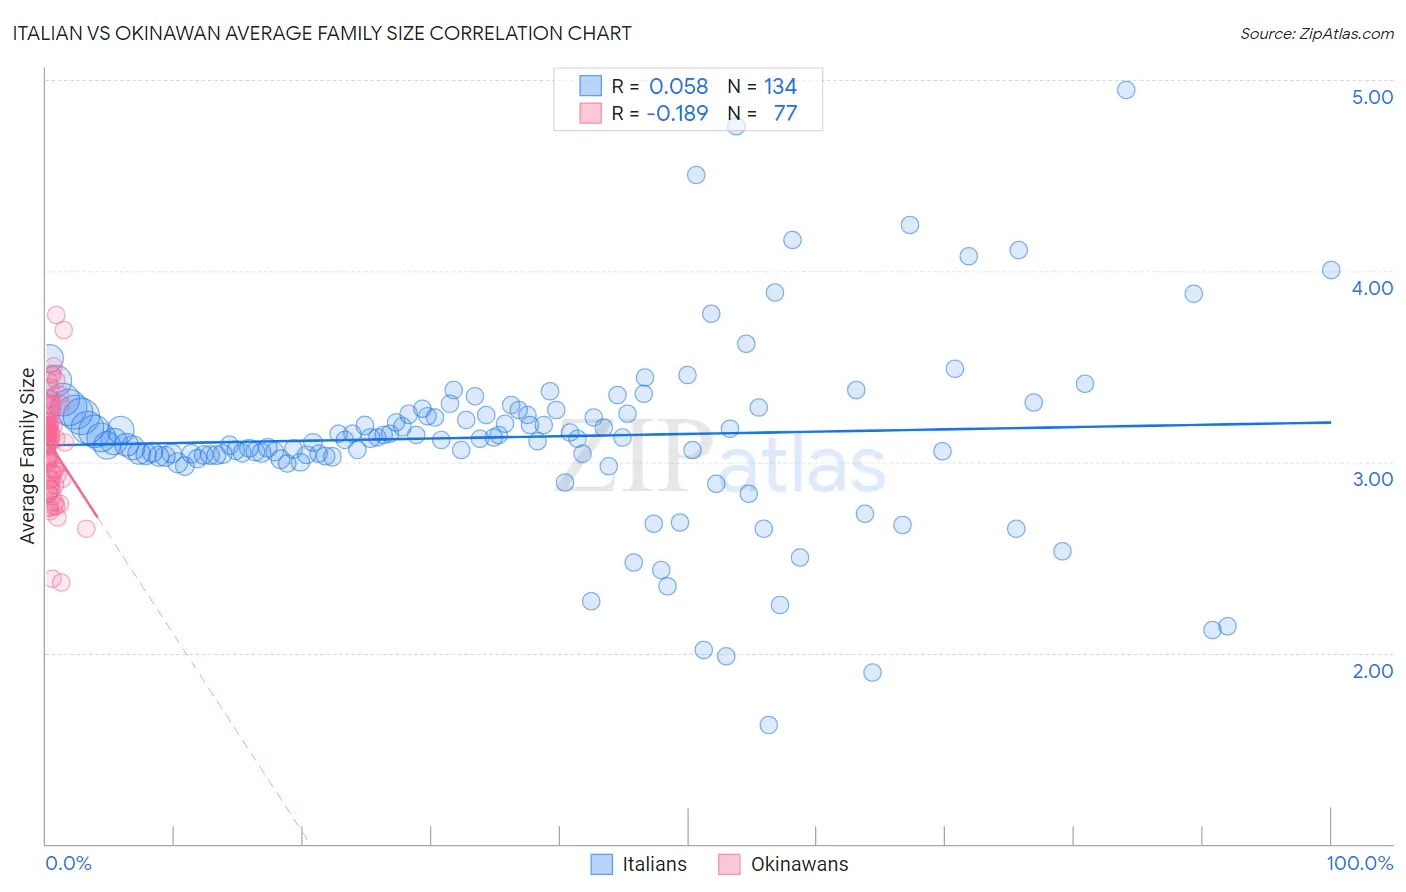Screen dimensions: 1406x892
Task: Click the 2.00 y-axis tick label
Action: click(1372, 671)
